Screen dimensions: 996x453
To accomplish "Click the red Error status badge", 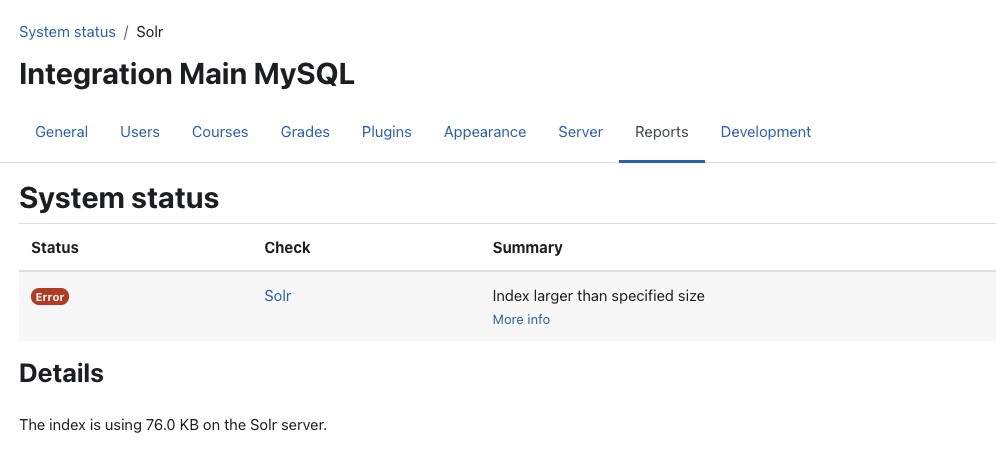I will click(x=50, y=297).
